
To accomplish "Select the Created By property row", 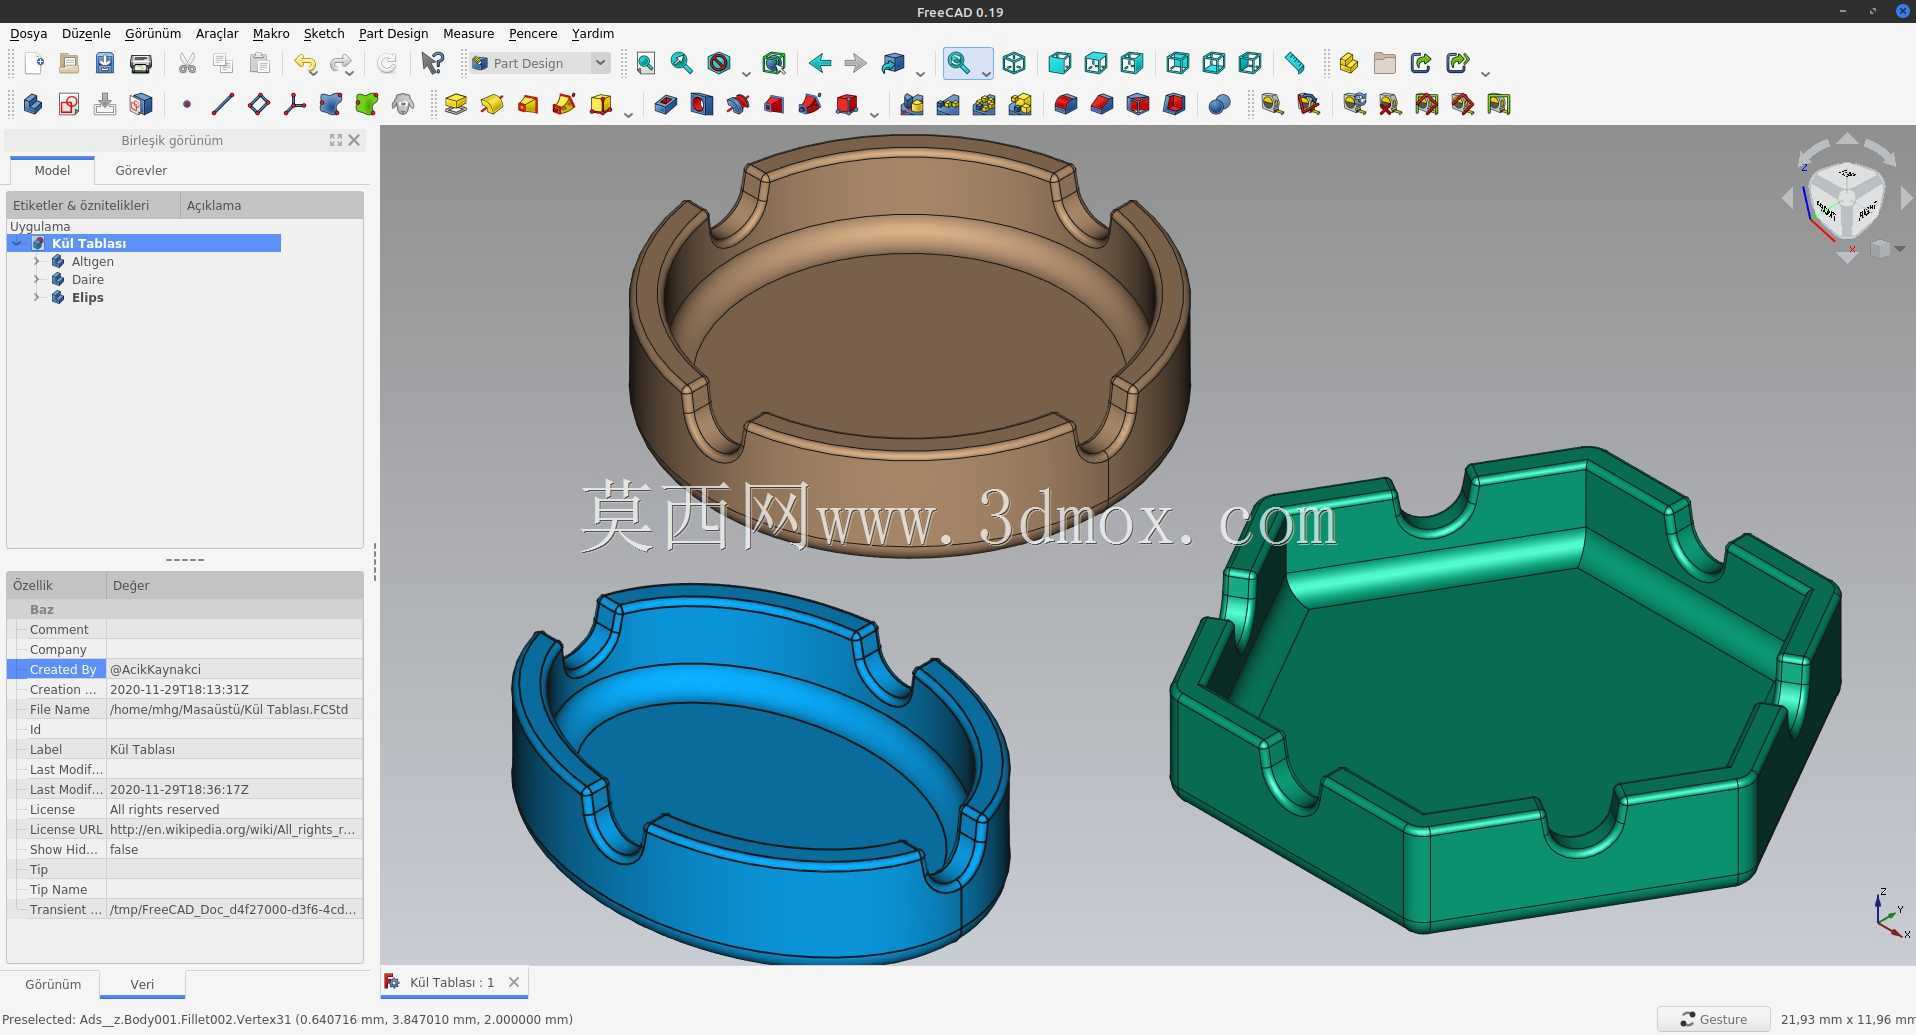I will coord(185,670).
